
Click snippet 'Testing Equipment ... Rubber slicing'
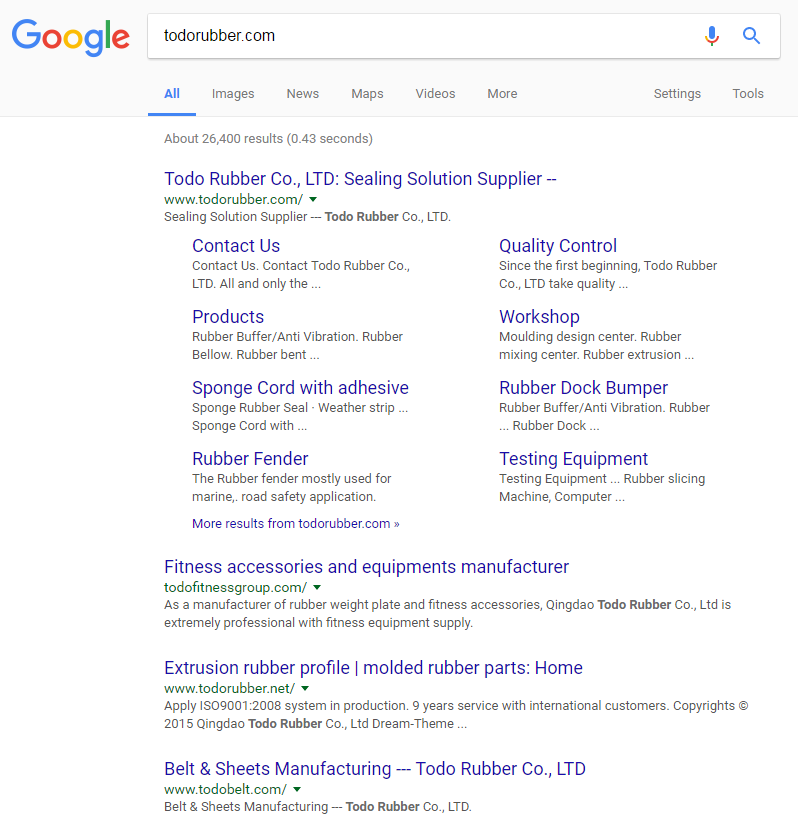602,487
